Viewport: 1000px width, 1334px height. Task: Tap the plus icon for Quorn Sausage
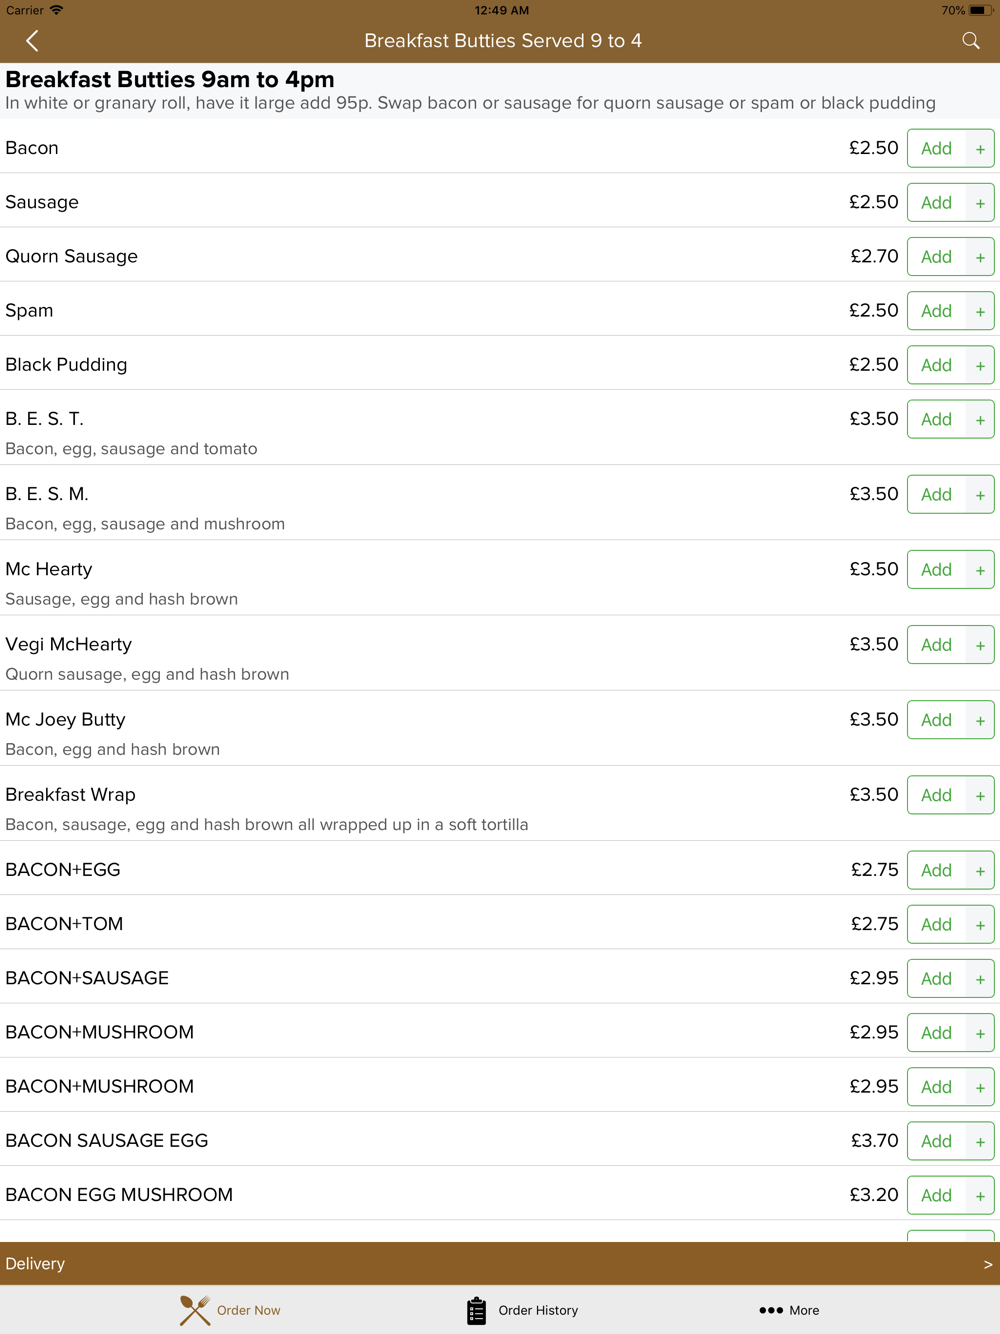pos(980,257)
